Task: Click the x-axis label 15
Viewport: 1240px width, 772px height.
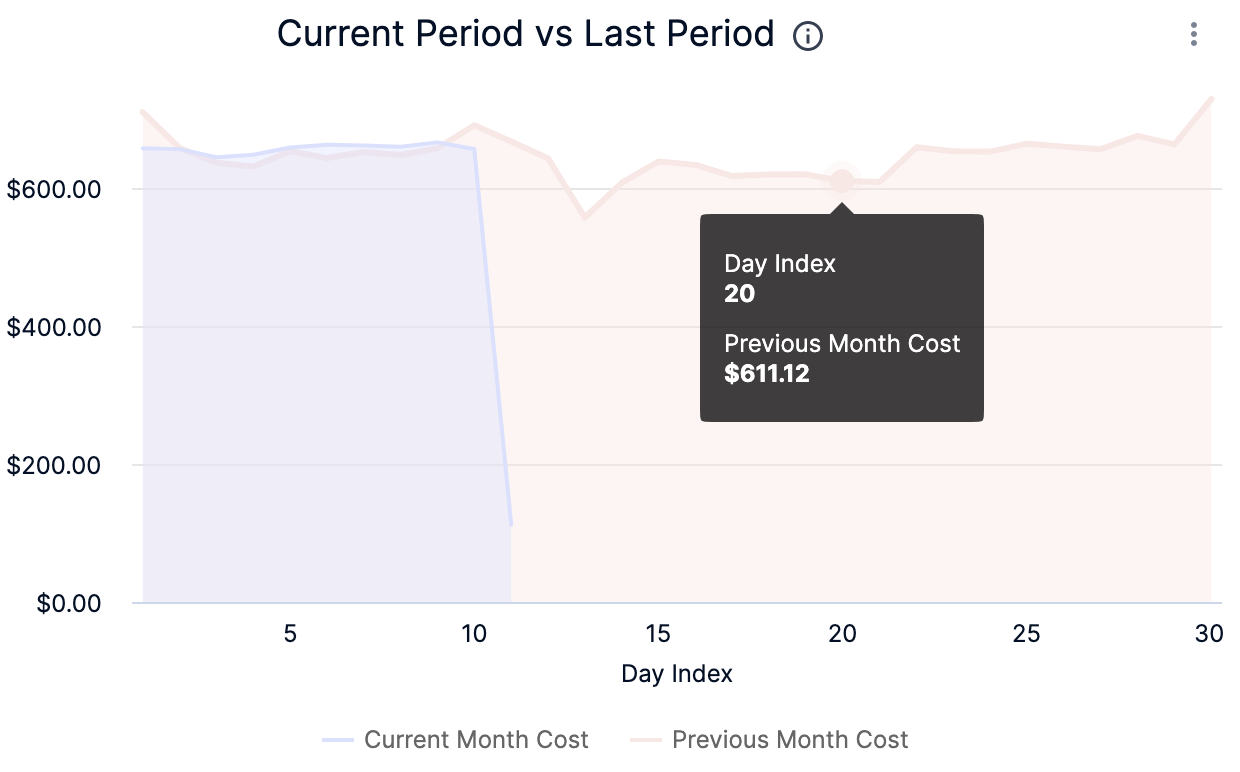Action: [657, 634]
